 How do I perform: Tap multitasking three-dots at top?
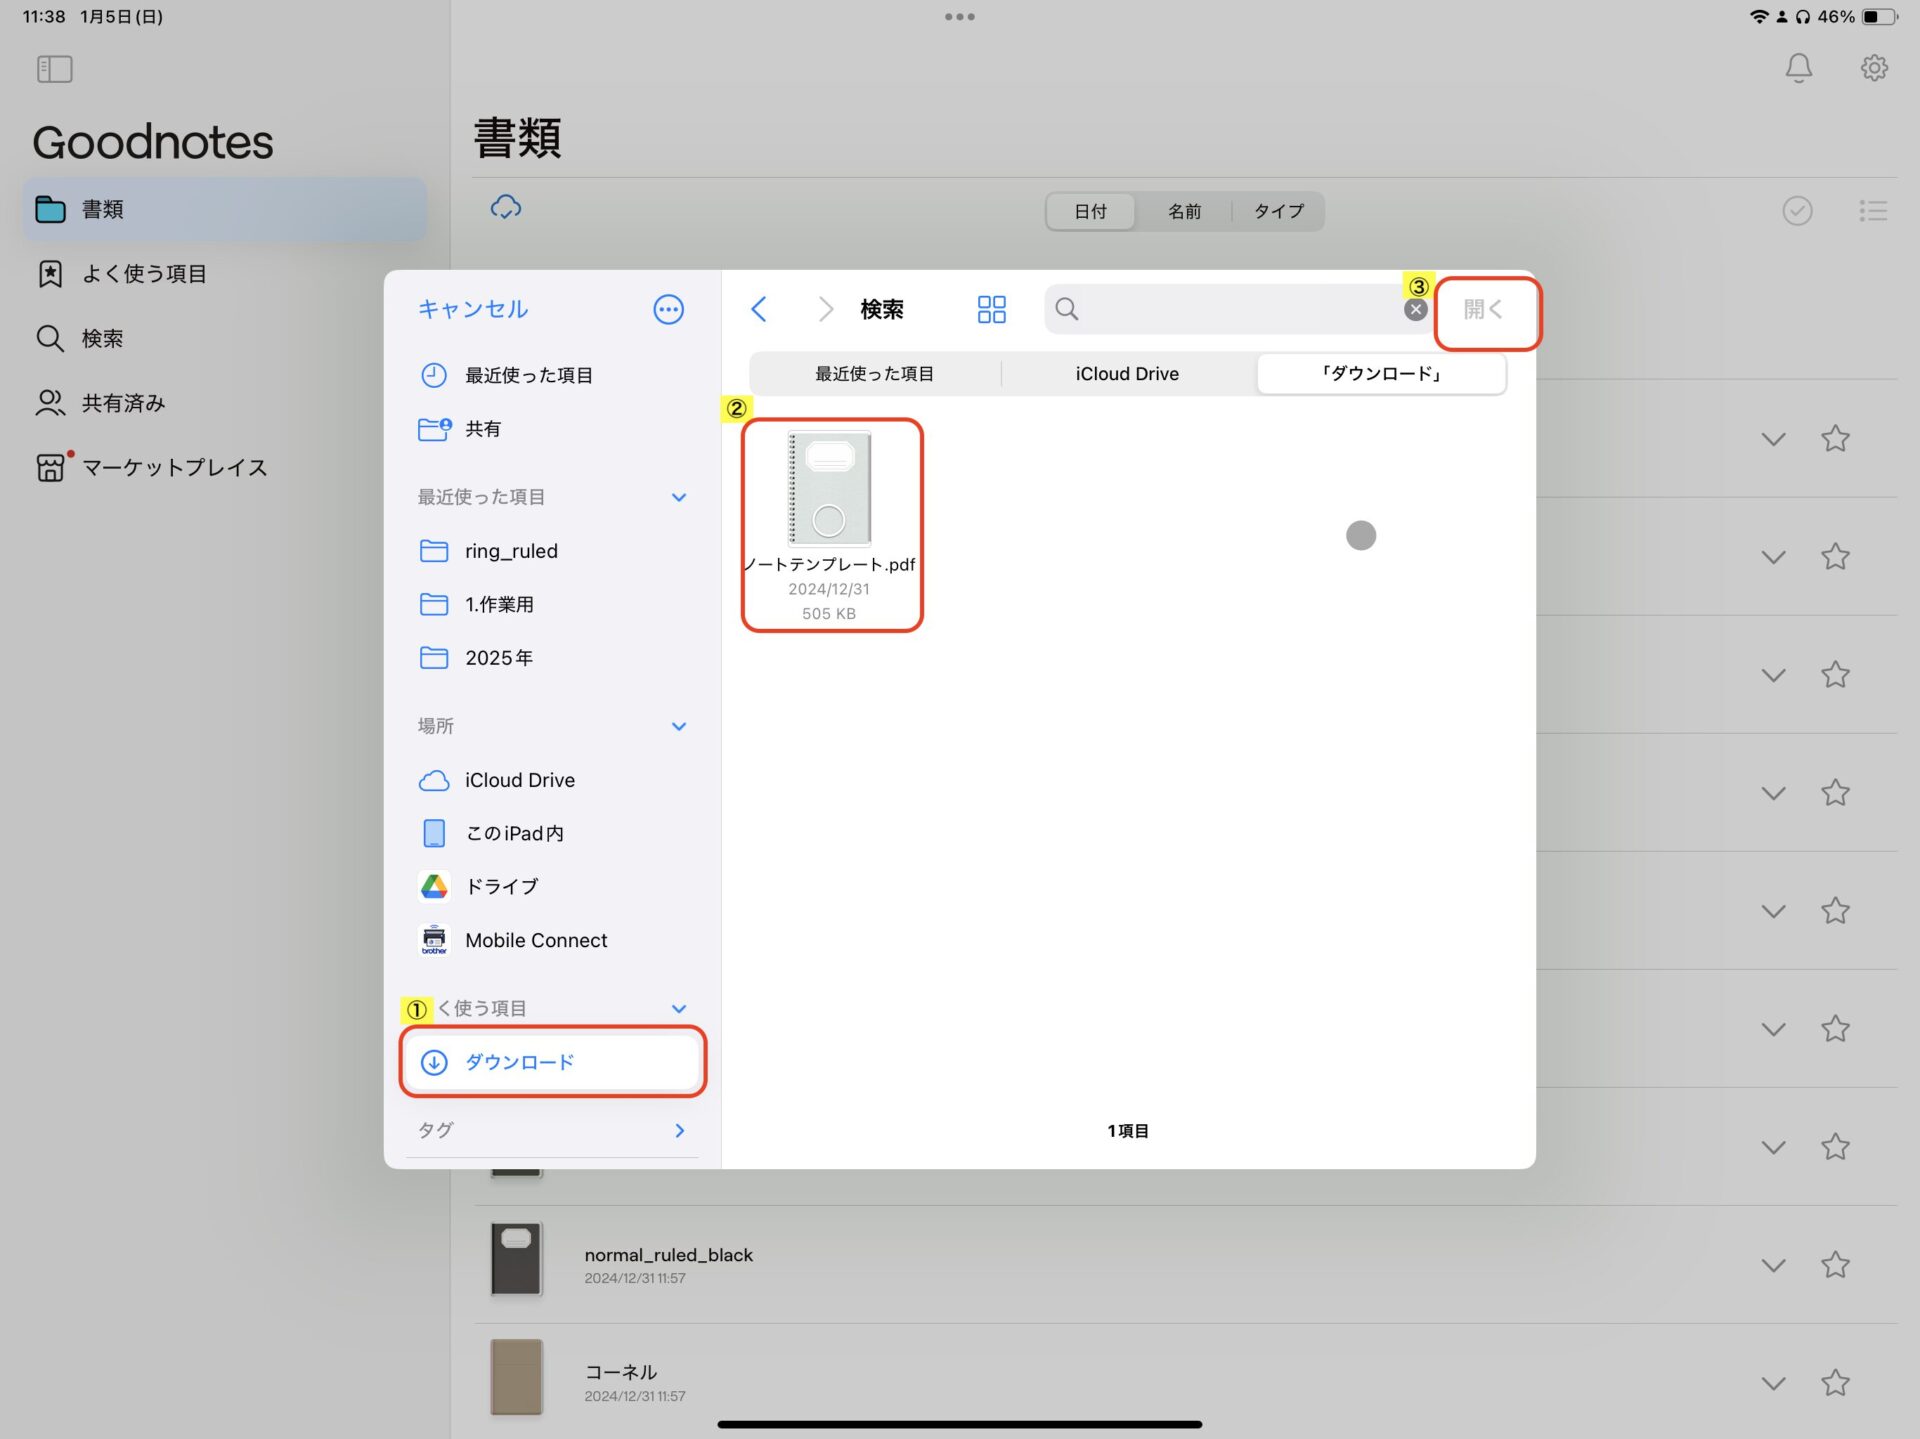click(959, 17)
